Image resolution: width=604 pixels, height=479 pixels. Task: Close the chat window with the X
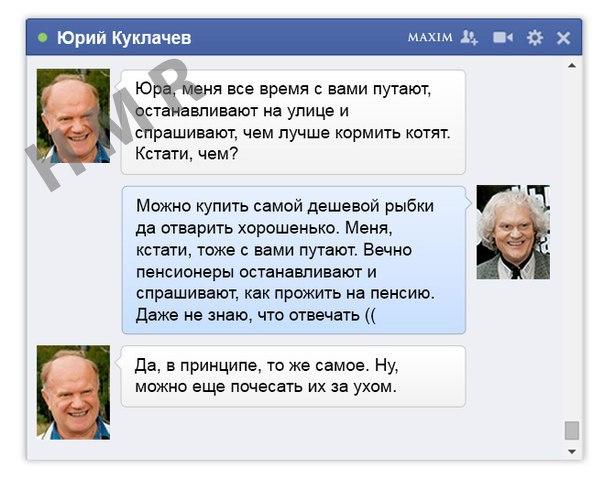tap(563, 38)
